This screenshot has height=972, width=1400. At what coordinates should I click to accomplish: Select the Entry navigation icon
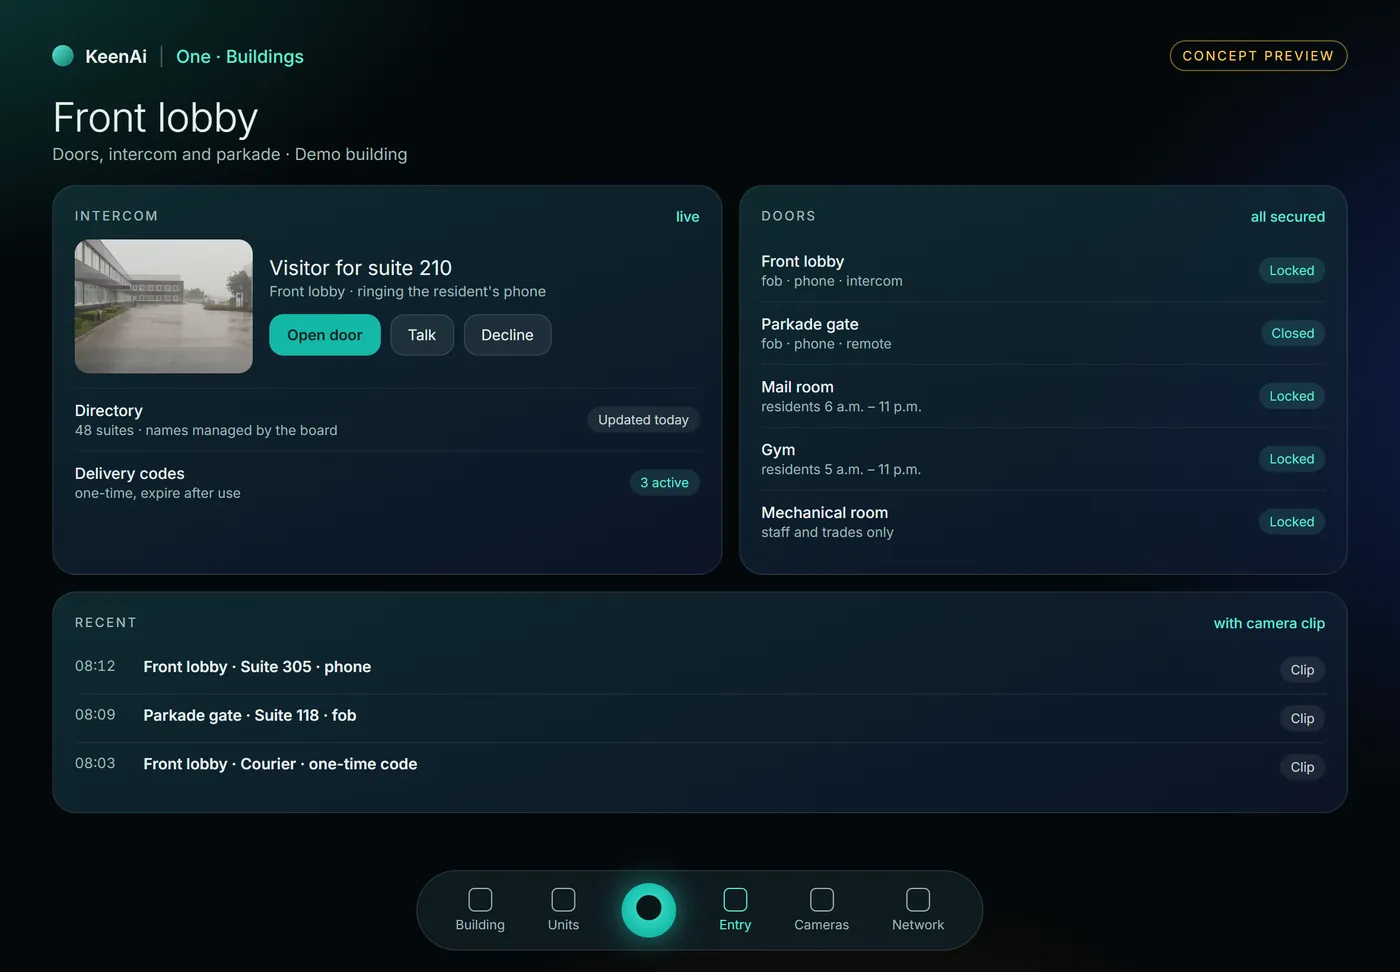[x=735, y=900]
